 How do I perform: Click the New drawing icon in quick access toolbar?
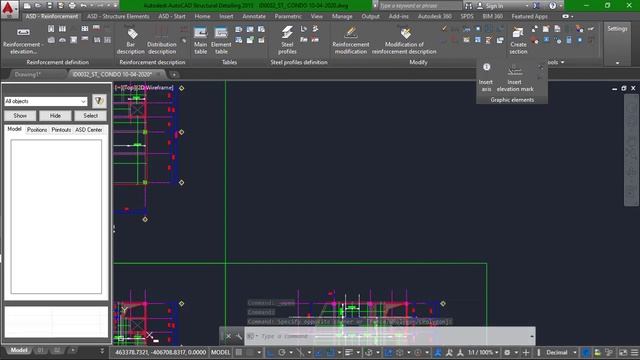coord(27,6)
